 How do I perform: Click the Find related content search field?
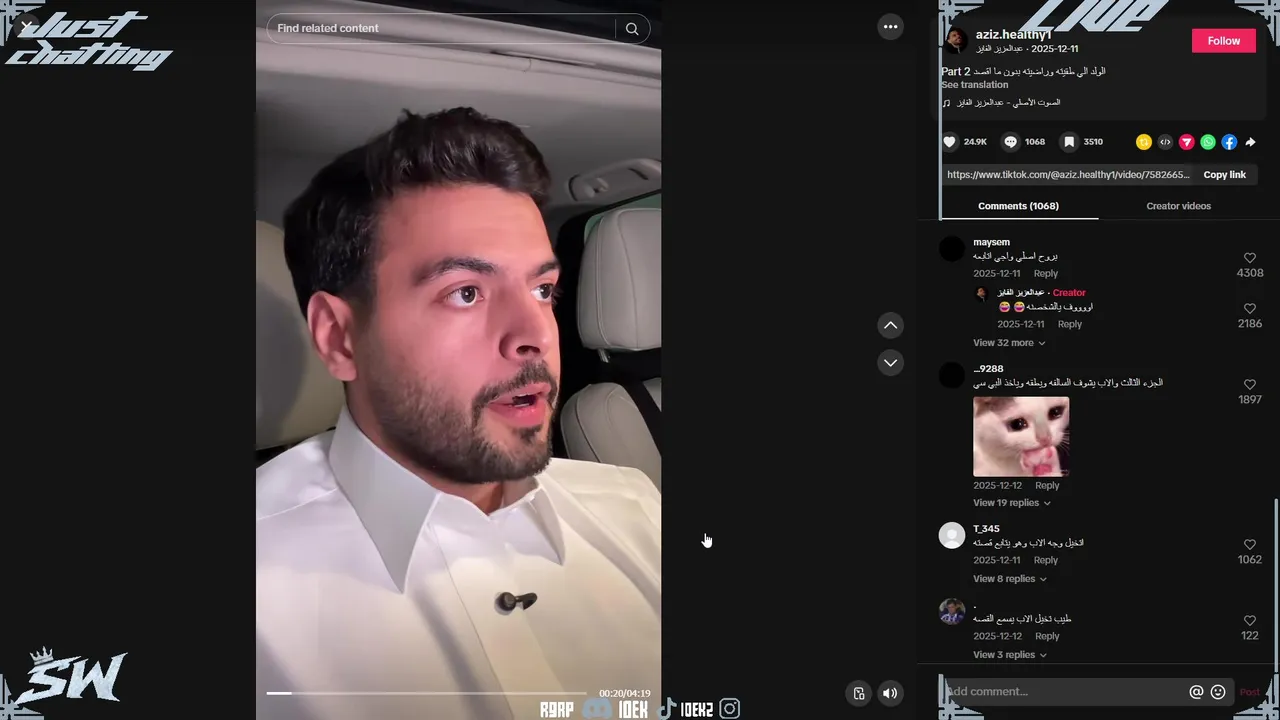440,29
